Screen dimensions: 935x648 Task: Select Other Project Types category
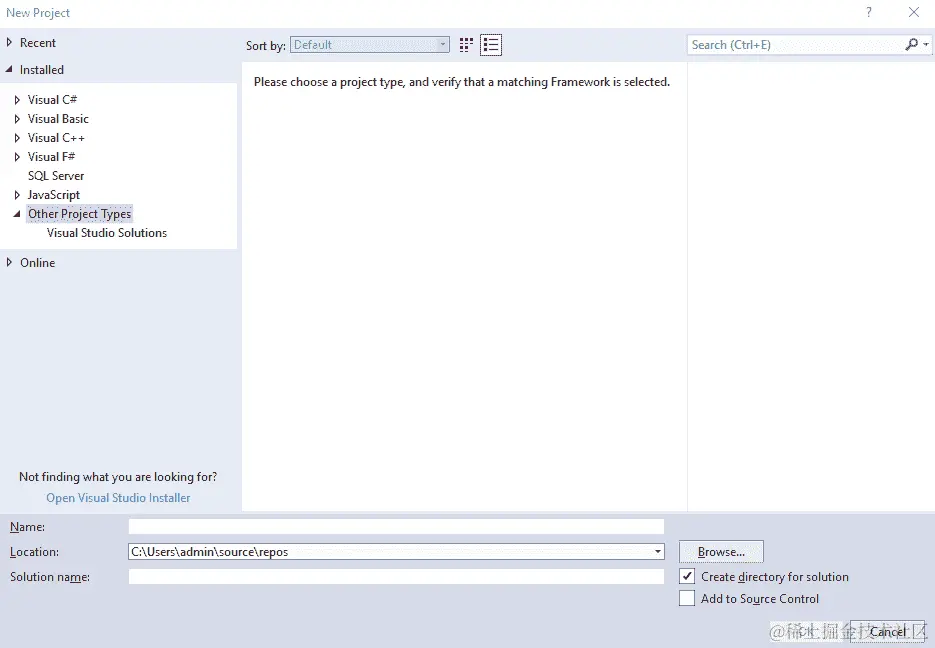pyautogui.click(x=79, y=214)
